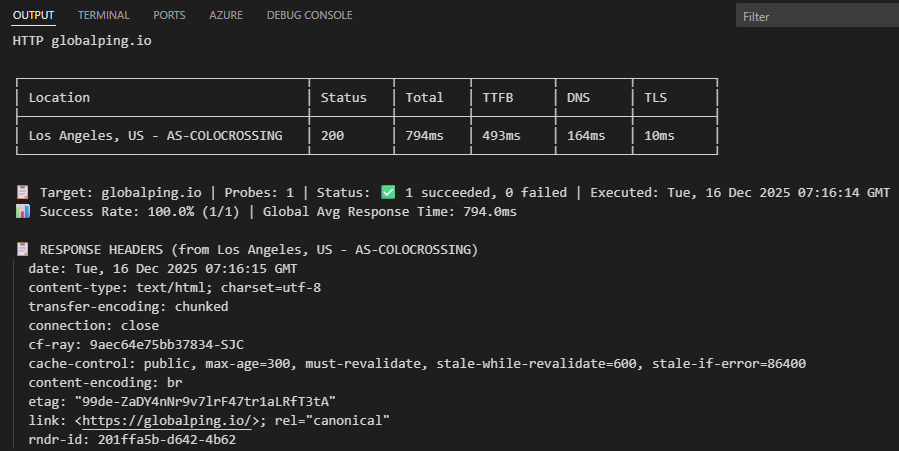Click the cache-control header line
This screenshot has height=451, width=899.
pyautogui.click(x=417, y=363)
